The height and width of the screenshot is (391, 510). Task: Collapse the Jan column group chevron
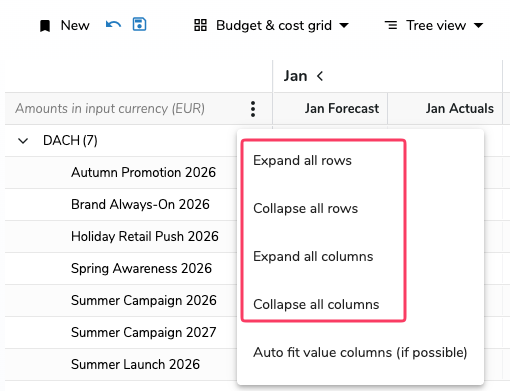coord(320,76)
